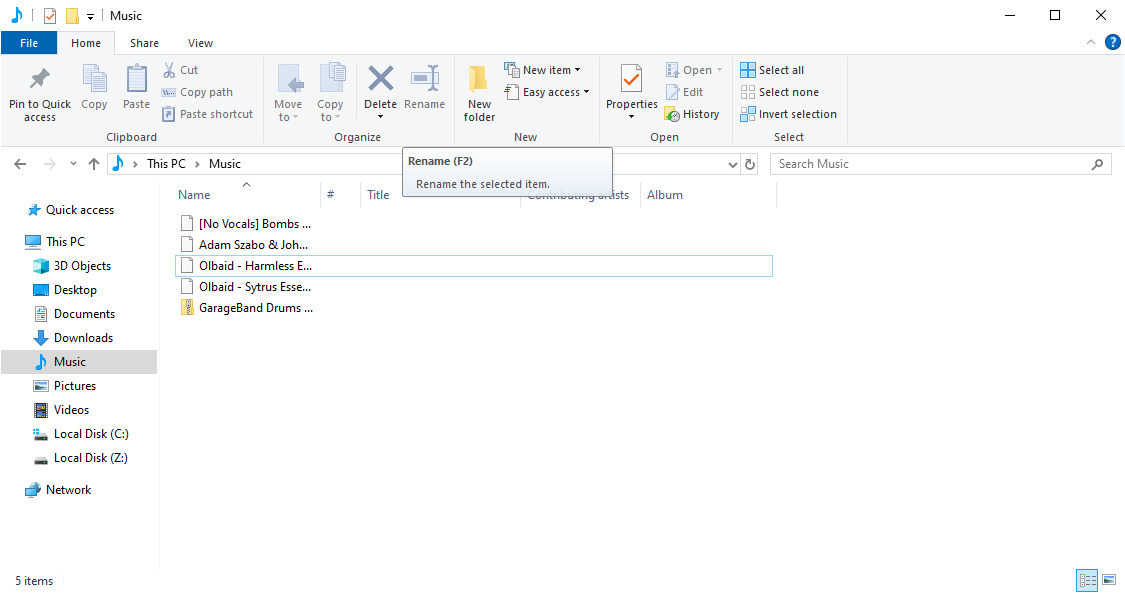Open the View ribbon tab
This screenshot has height=593, width=1125.
[x=200, y=43]
